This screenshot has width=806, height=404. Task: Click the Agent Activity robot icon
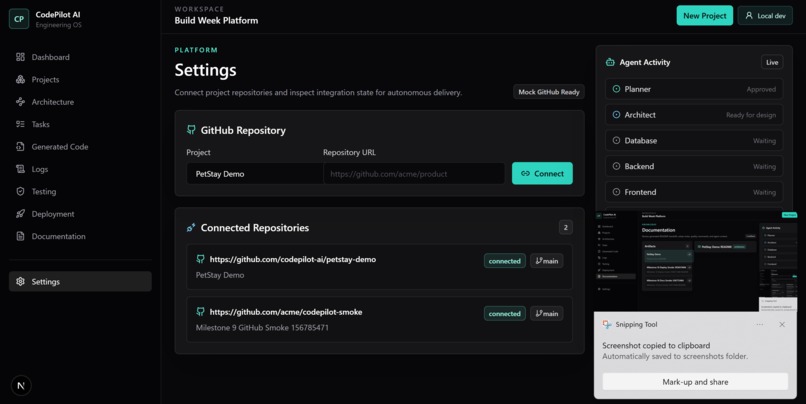(610, 62)
